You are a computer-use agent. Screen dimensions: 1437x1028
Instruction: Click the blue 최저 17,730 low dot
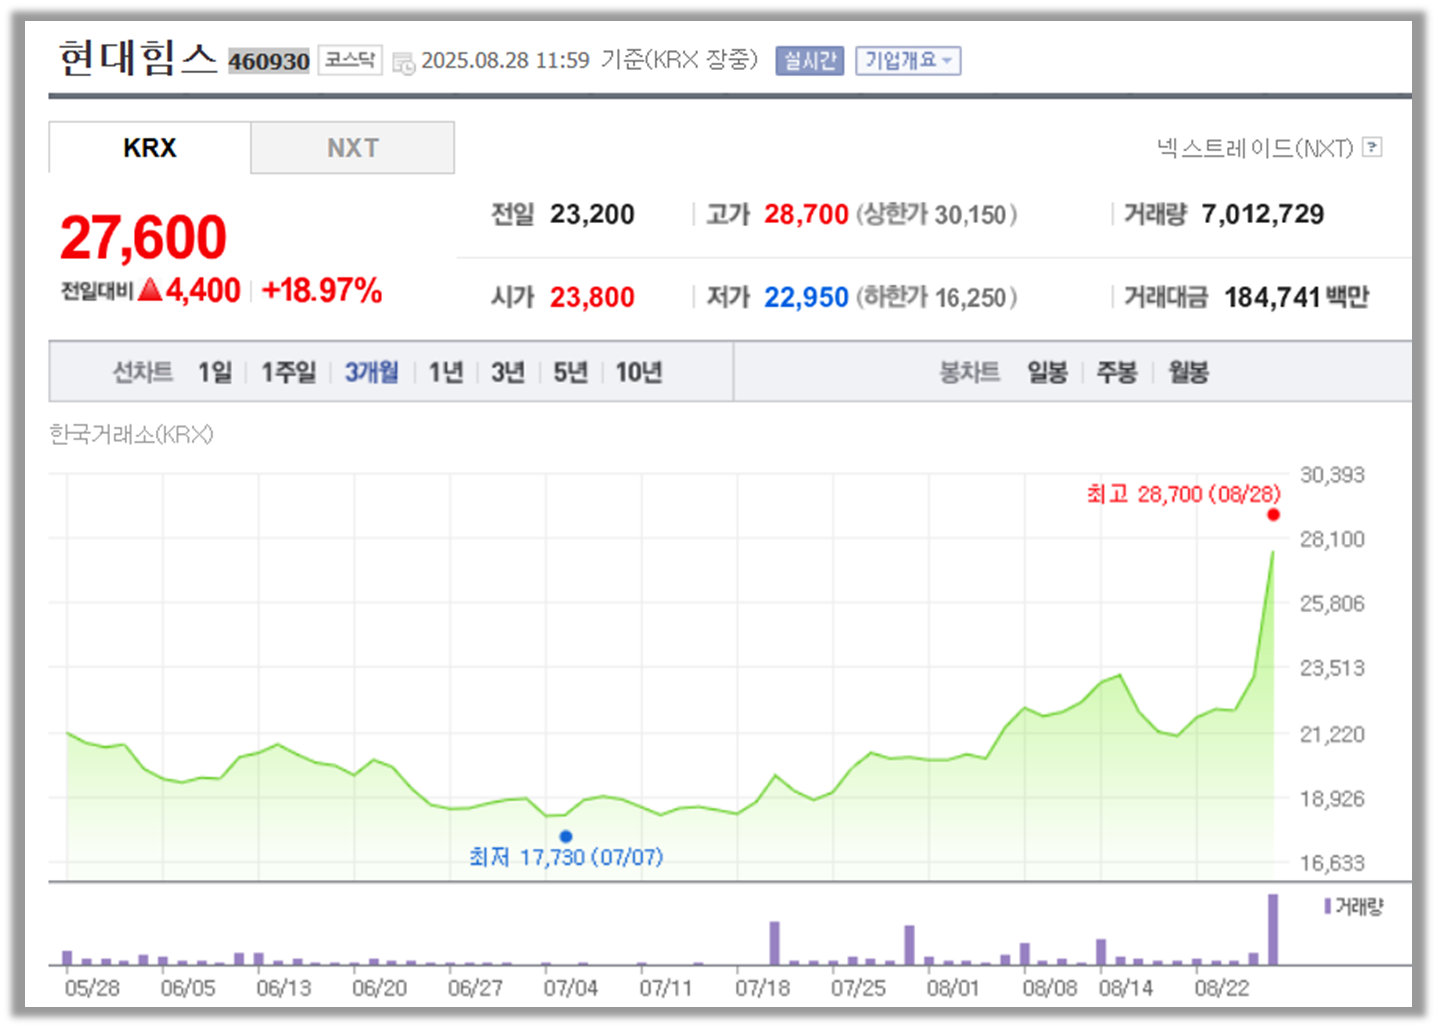pyautogui.click(x=566, y=836)
